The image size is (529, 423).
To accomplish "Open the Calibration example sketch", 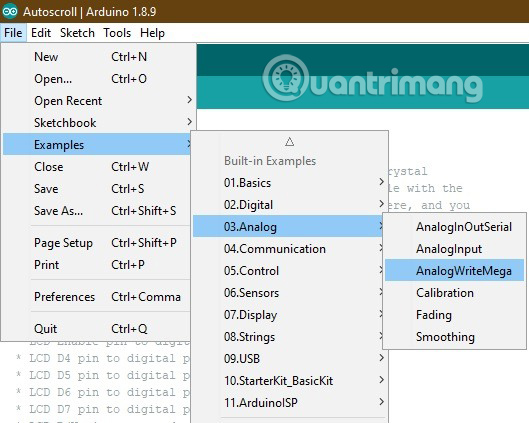I will tap(454, 292).
